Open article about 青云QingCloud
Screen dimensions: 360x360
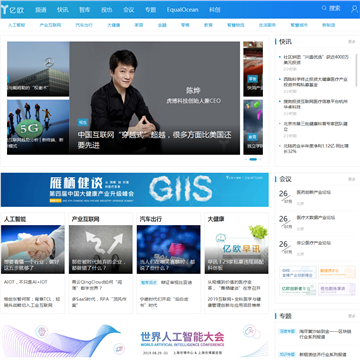(97, 285)
